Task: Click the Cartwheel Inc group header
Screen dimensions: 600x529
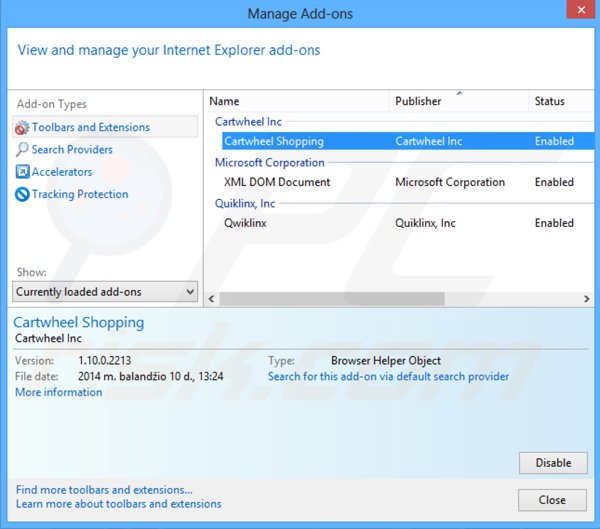Action: coord(248,122)
